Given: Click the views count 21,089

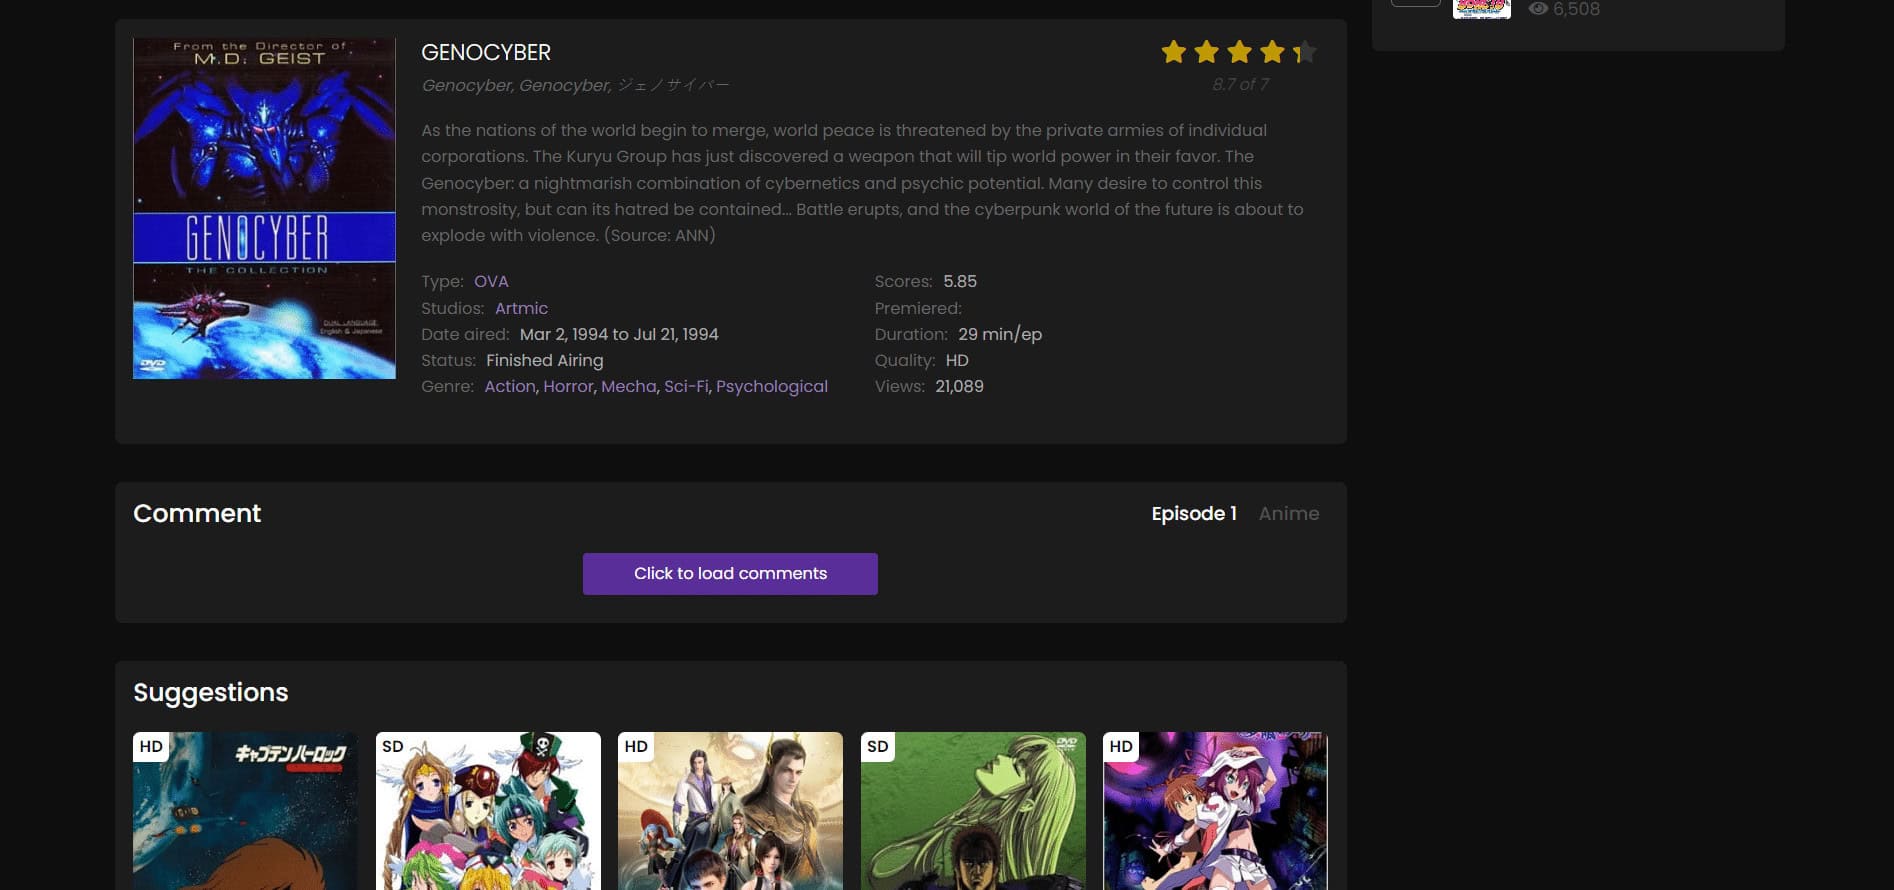Looking at the screenshot, I should point(959,386).
